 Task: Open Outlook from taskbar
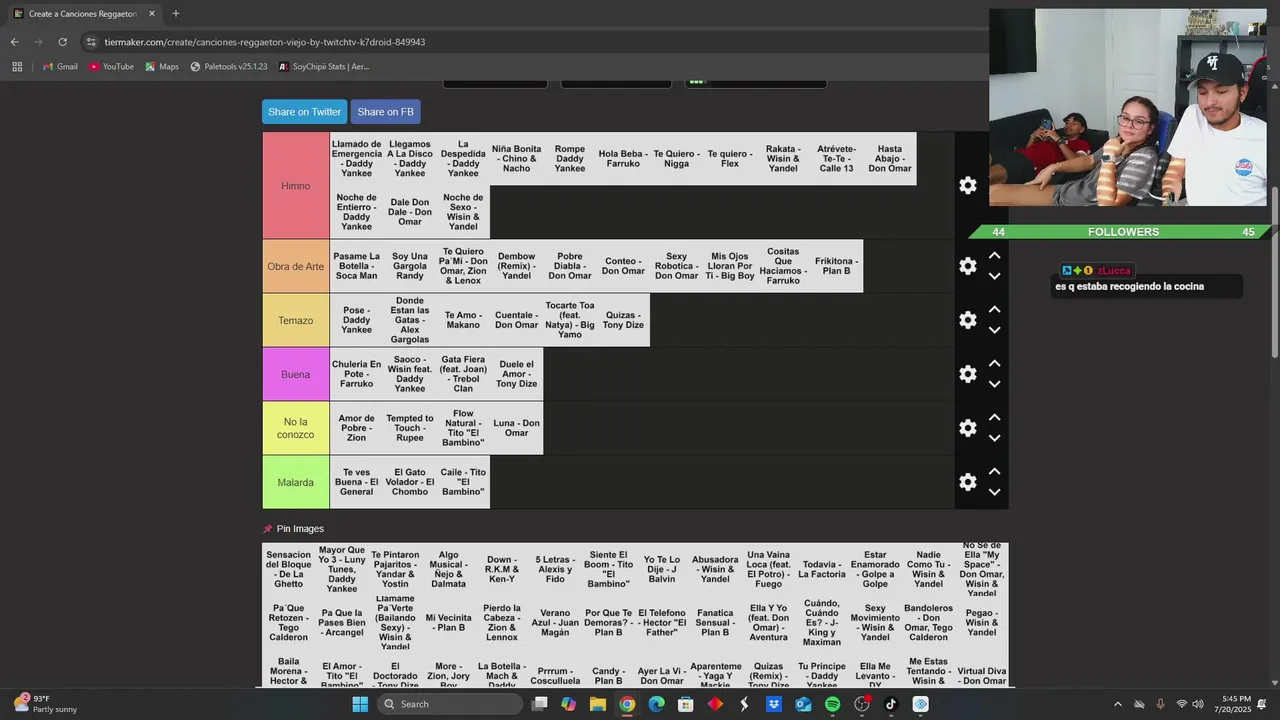[803, 704]
